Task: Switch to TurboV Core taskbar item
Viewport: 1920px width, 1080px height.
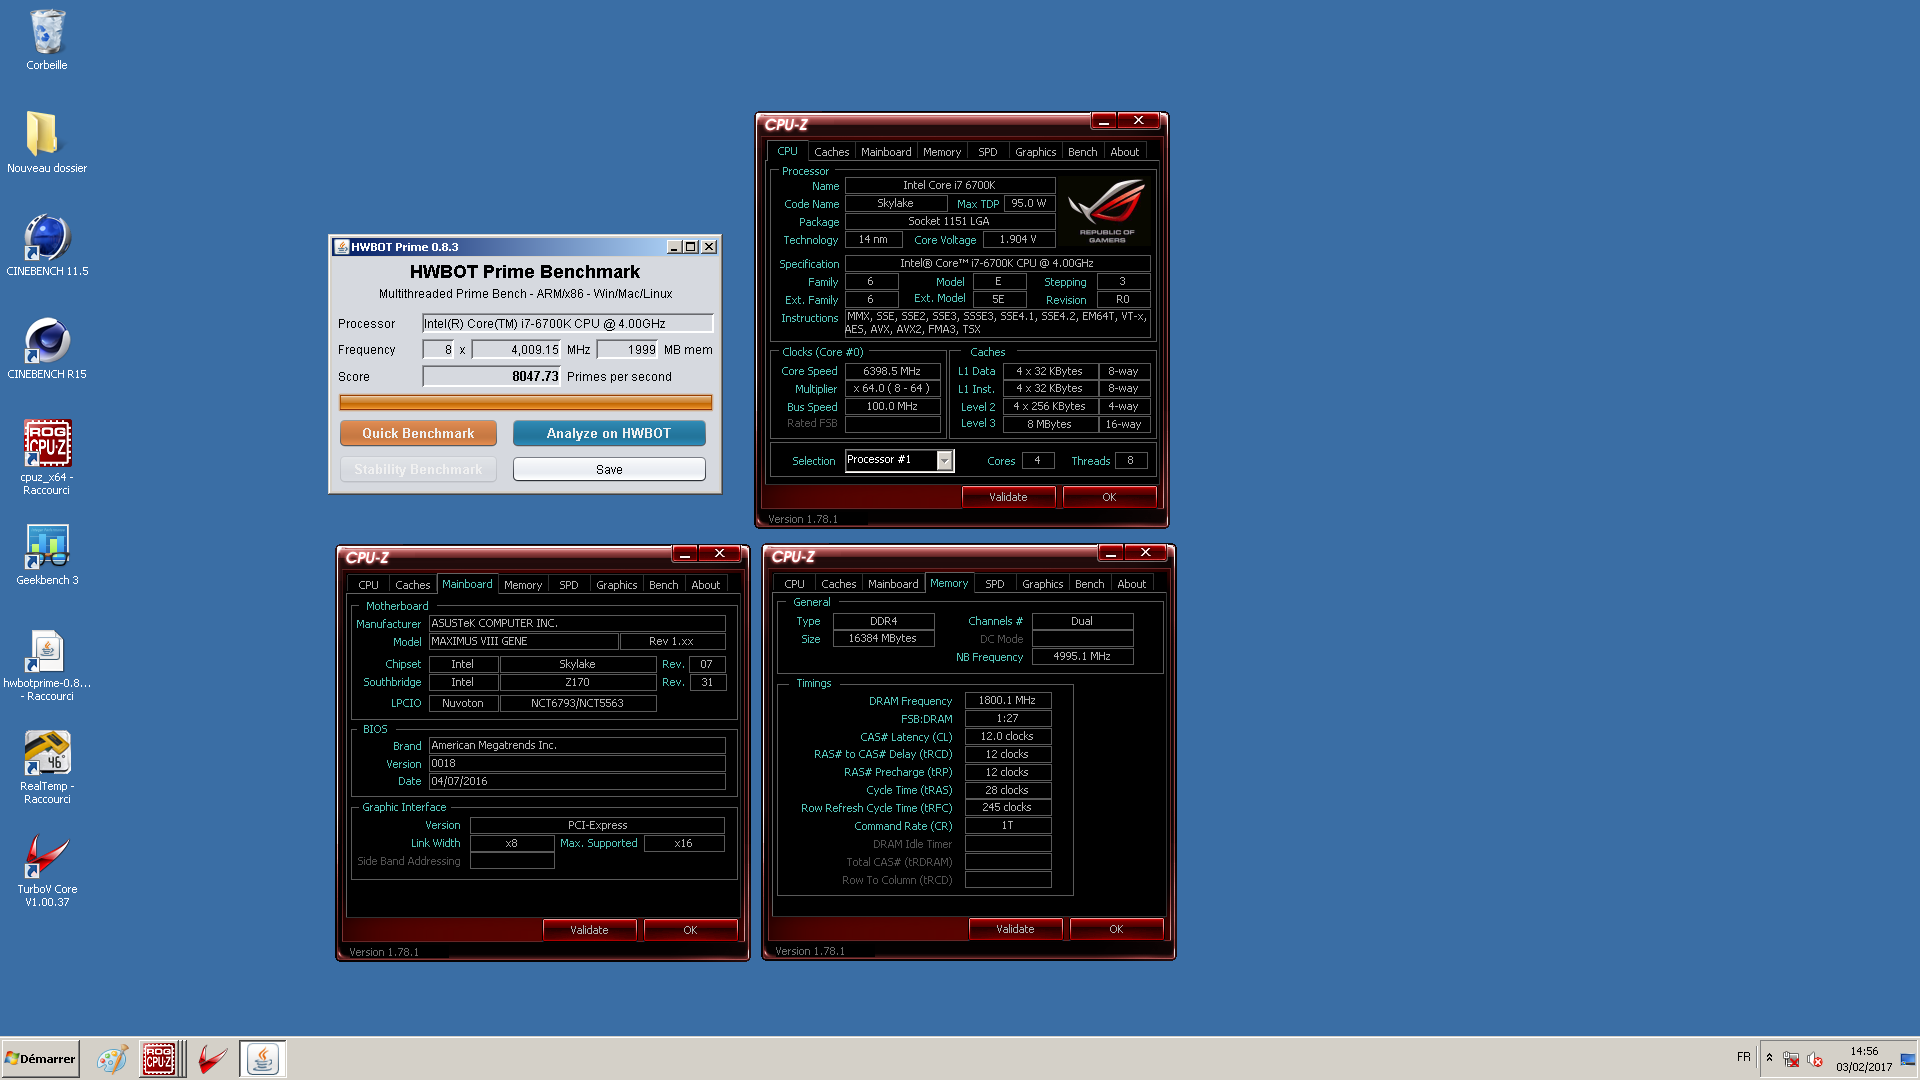Action: tap(212, 1058)
